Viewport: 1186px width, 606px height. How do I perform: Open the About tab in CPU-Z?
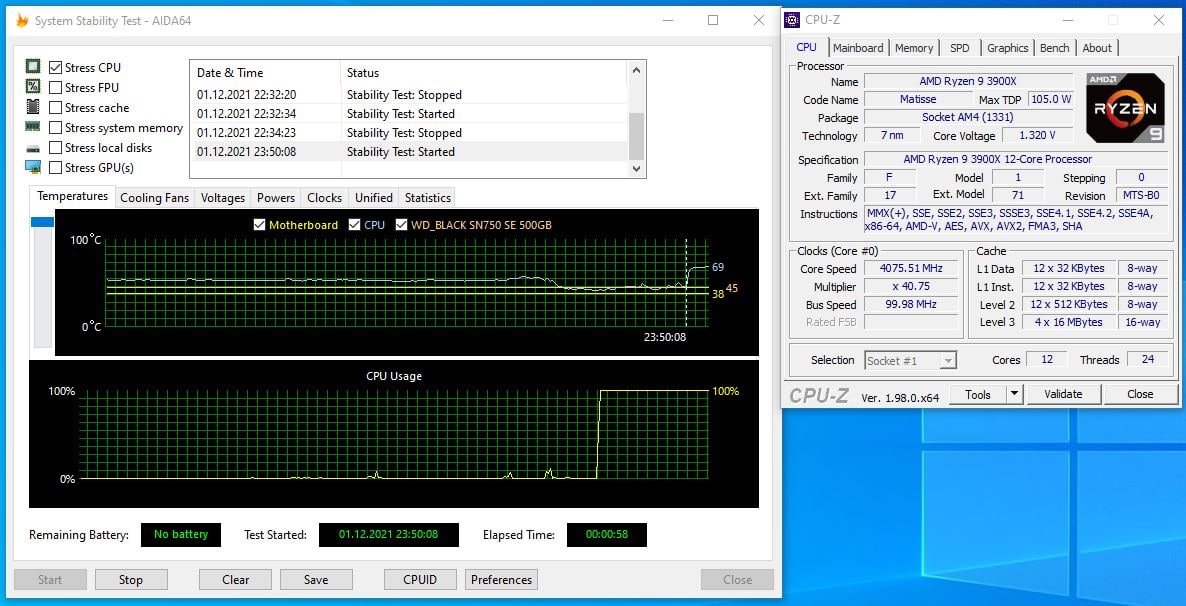1097,48
